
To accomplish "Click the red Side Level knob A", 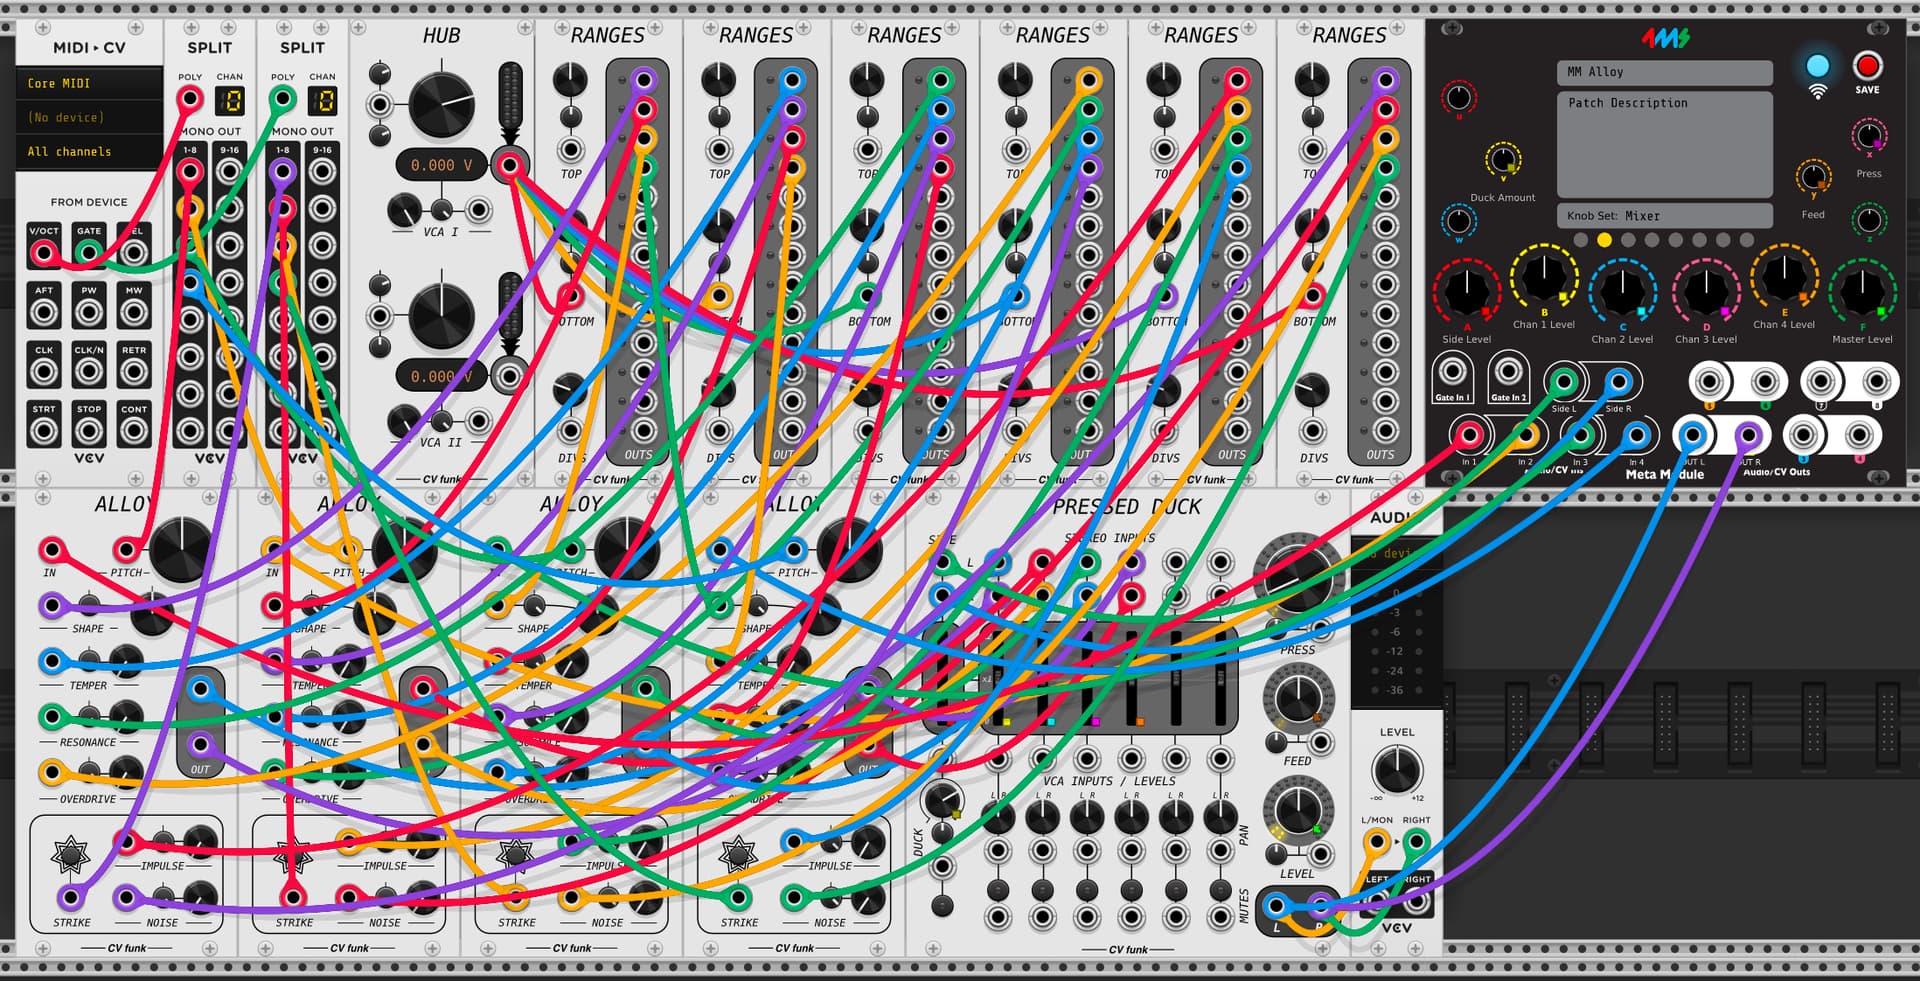I will pos(1466,291).
